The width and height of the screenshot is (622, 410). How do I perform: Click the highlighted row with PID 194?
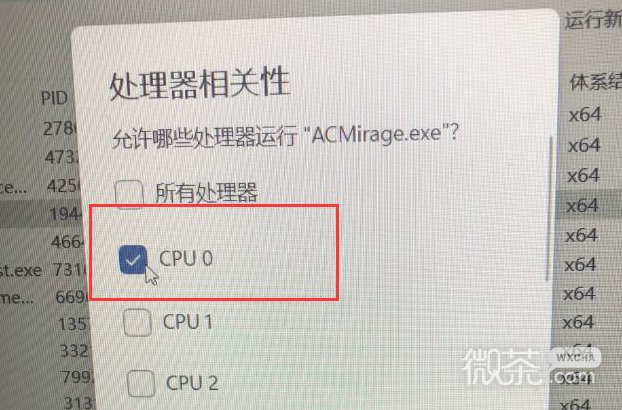[40, 214]
